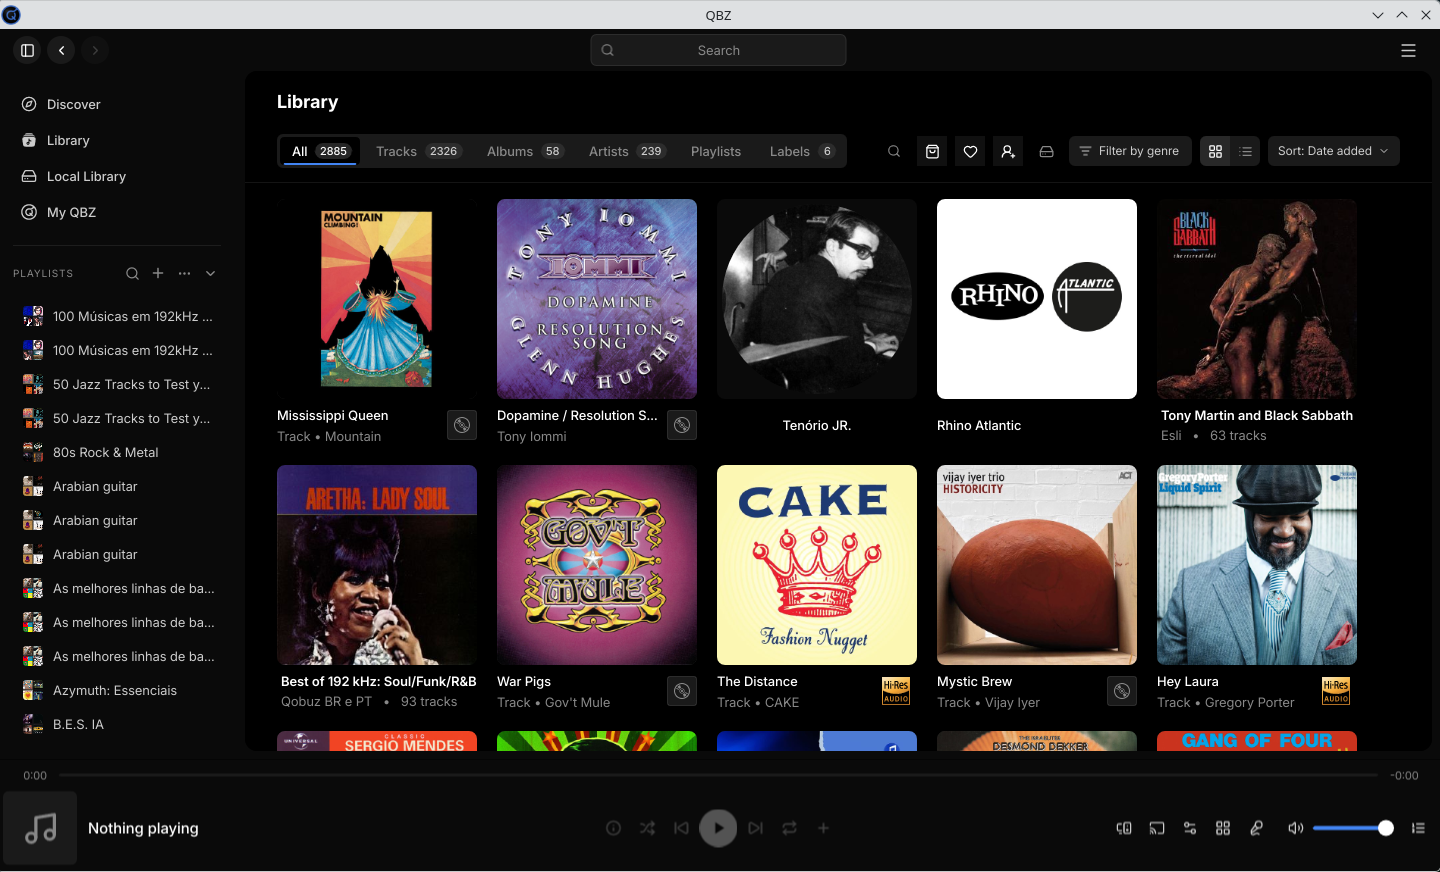Viewport: 1440px width, 872px height.
Task: Click the library search magnifier icon
Action: click(894, 151)
